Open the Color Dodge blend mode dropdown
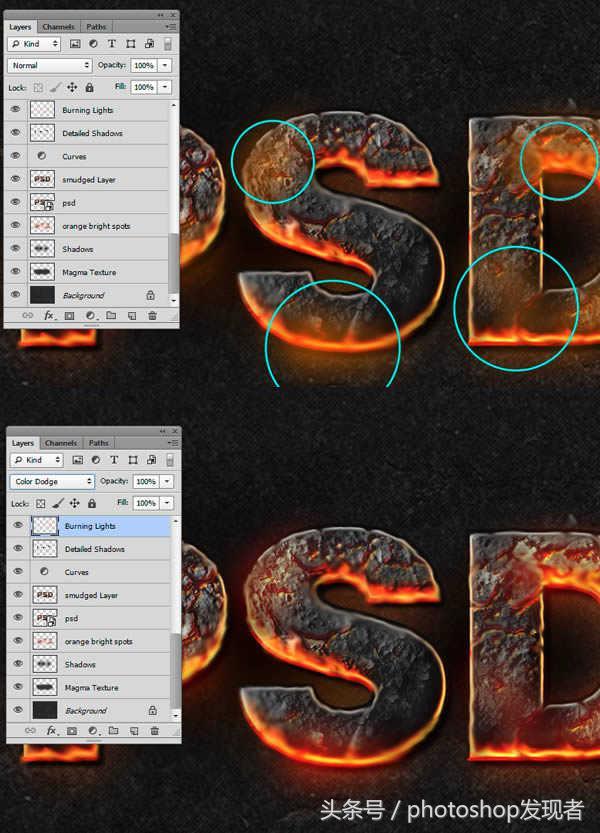The image size is (600, 833). (52, 481)
